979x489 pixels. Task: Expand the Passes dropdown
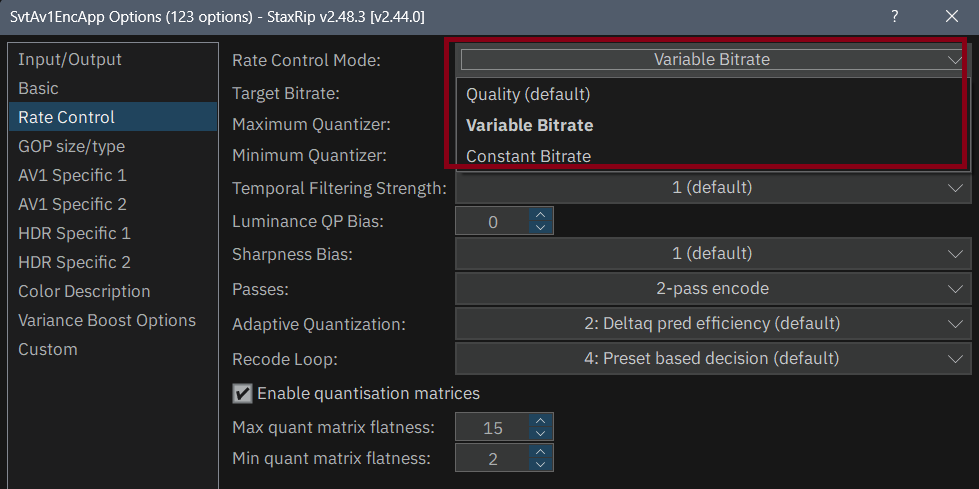(x=711, y=289)
